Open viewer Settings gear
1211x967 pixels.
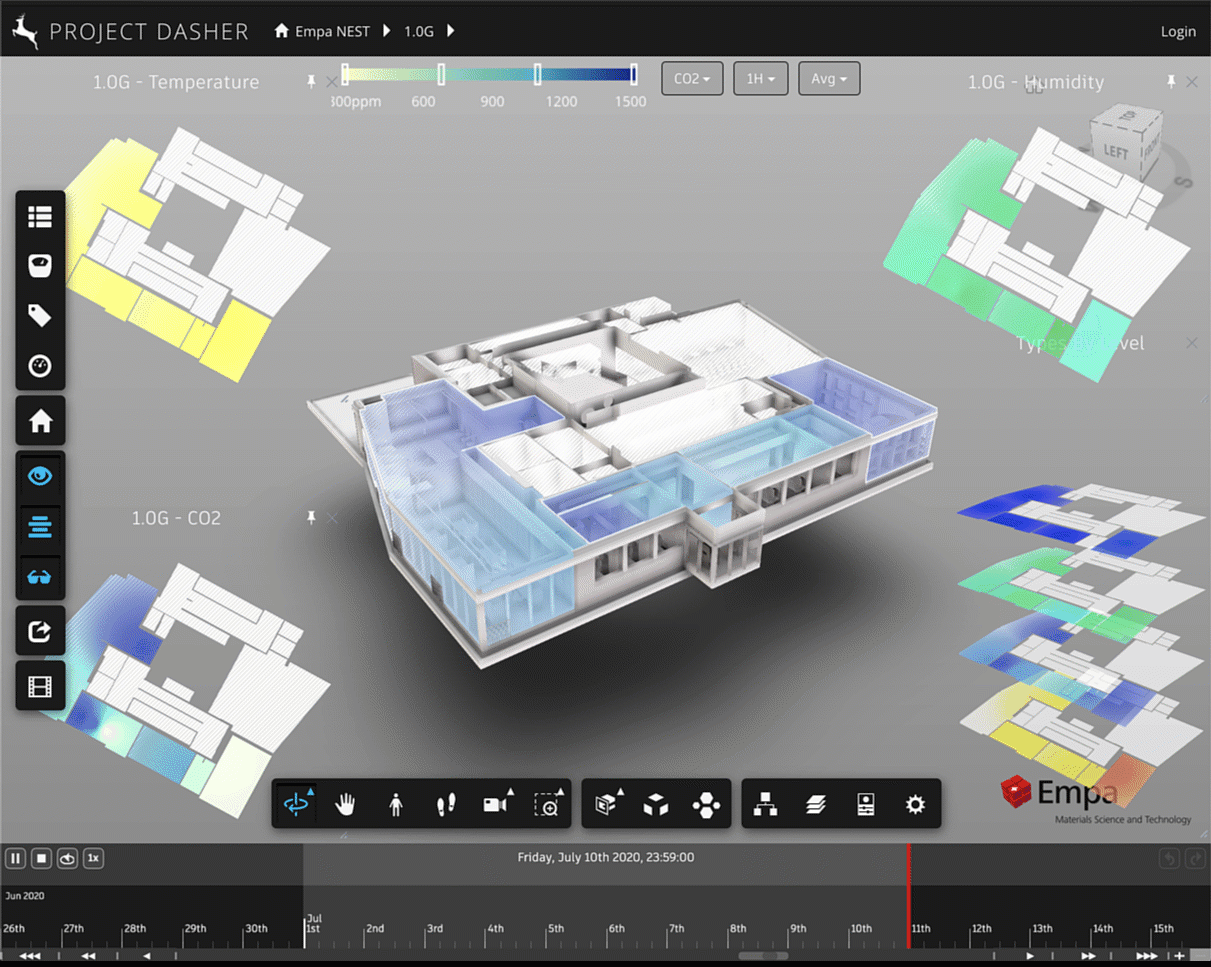pyautogui.click(x=915, y=804)
